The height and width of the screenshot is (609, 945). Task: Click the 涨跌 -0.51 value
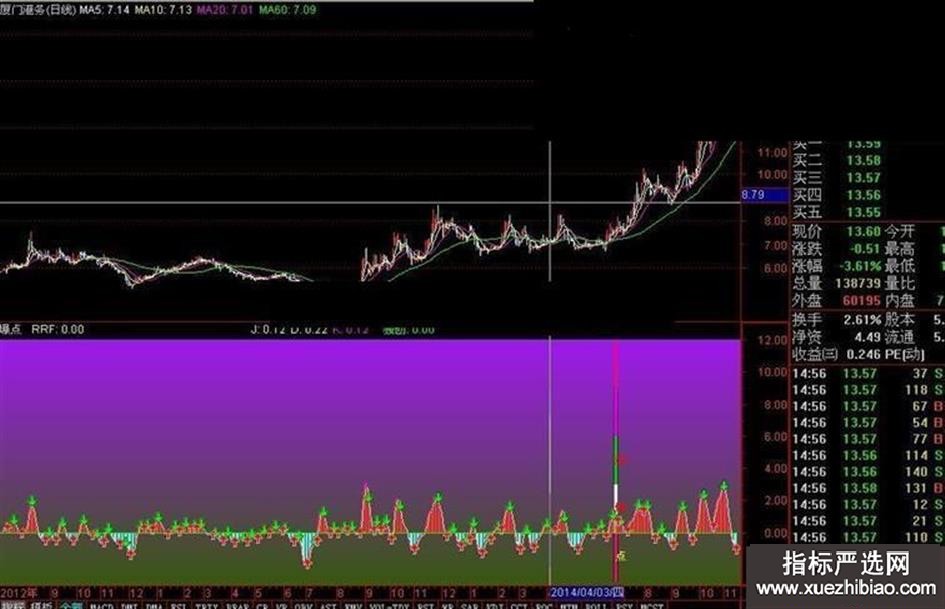coord(864,248)
